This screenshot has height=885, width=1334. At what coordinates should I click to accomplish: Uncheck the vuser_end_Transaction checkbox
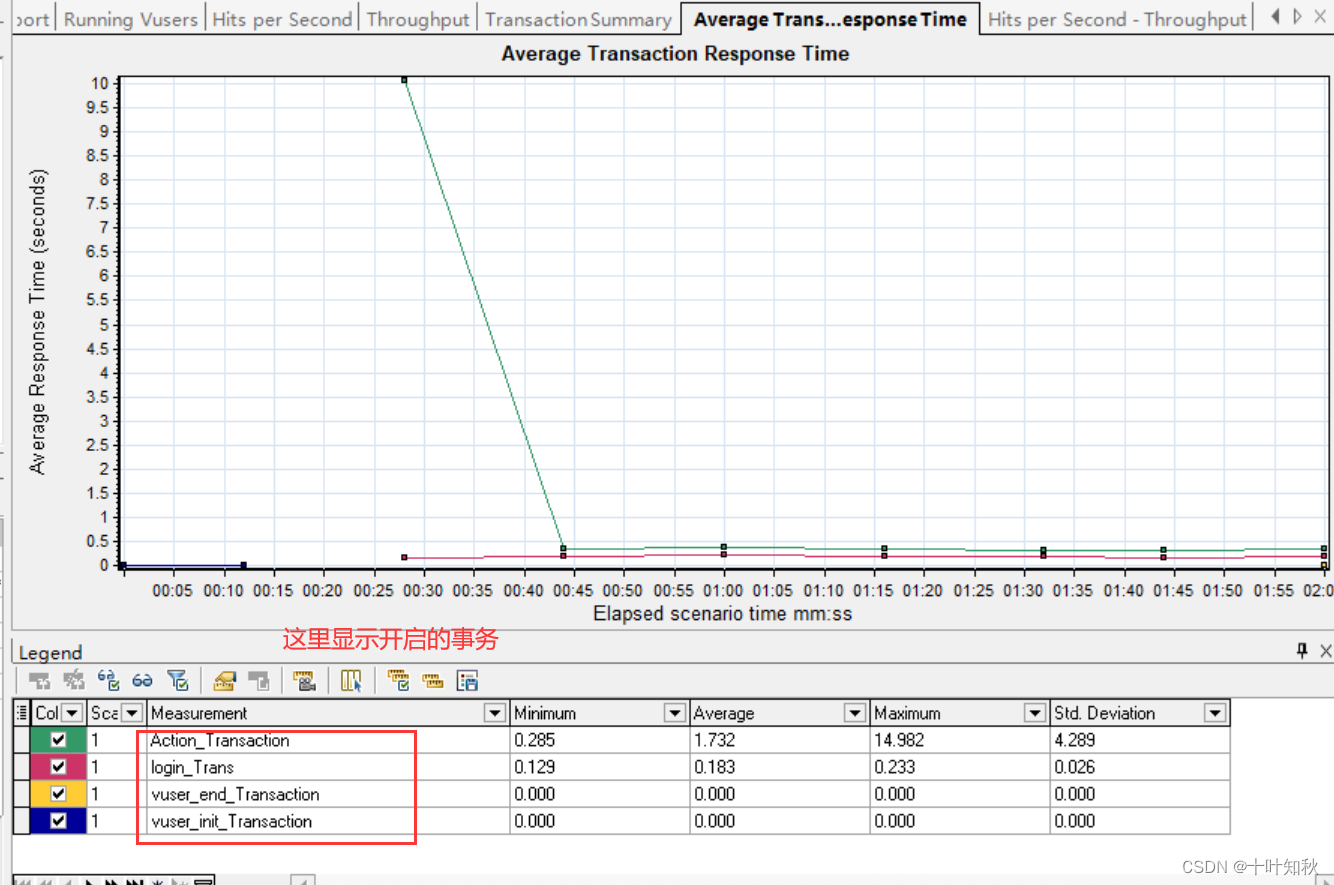coord(58,794)
